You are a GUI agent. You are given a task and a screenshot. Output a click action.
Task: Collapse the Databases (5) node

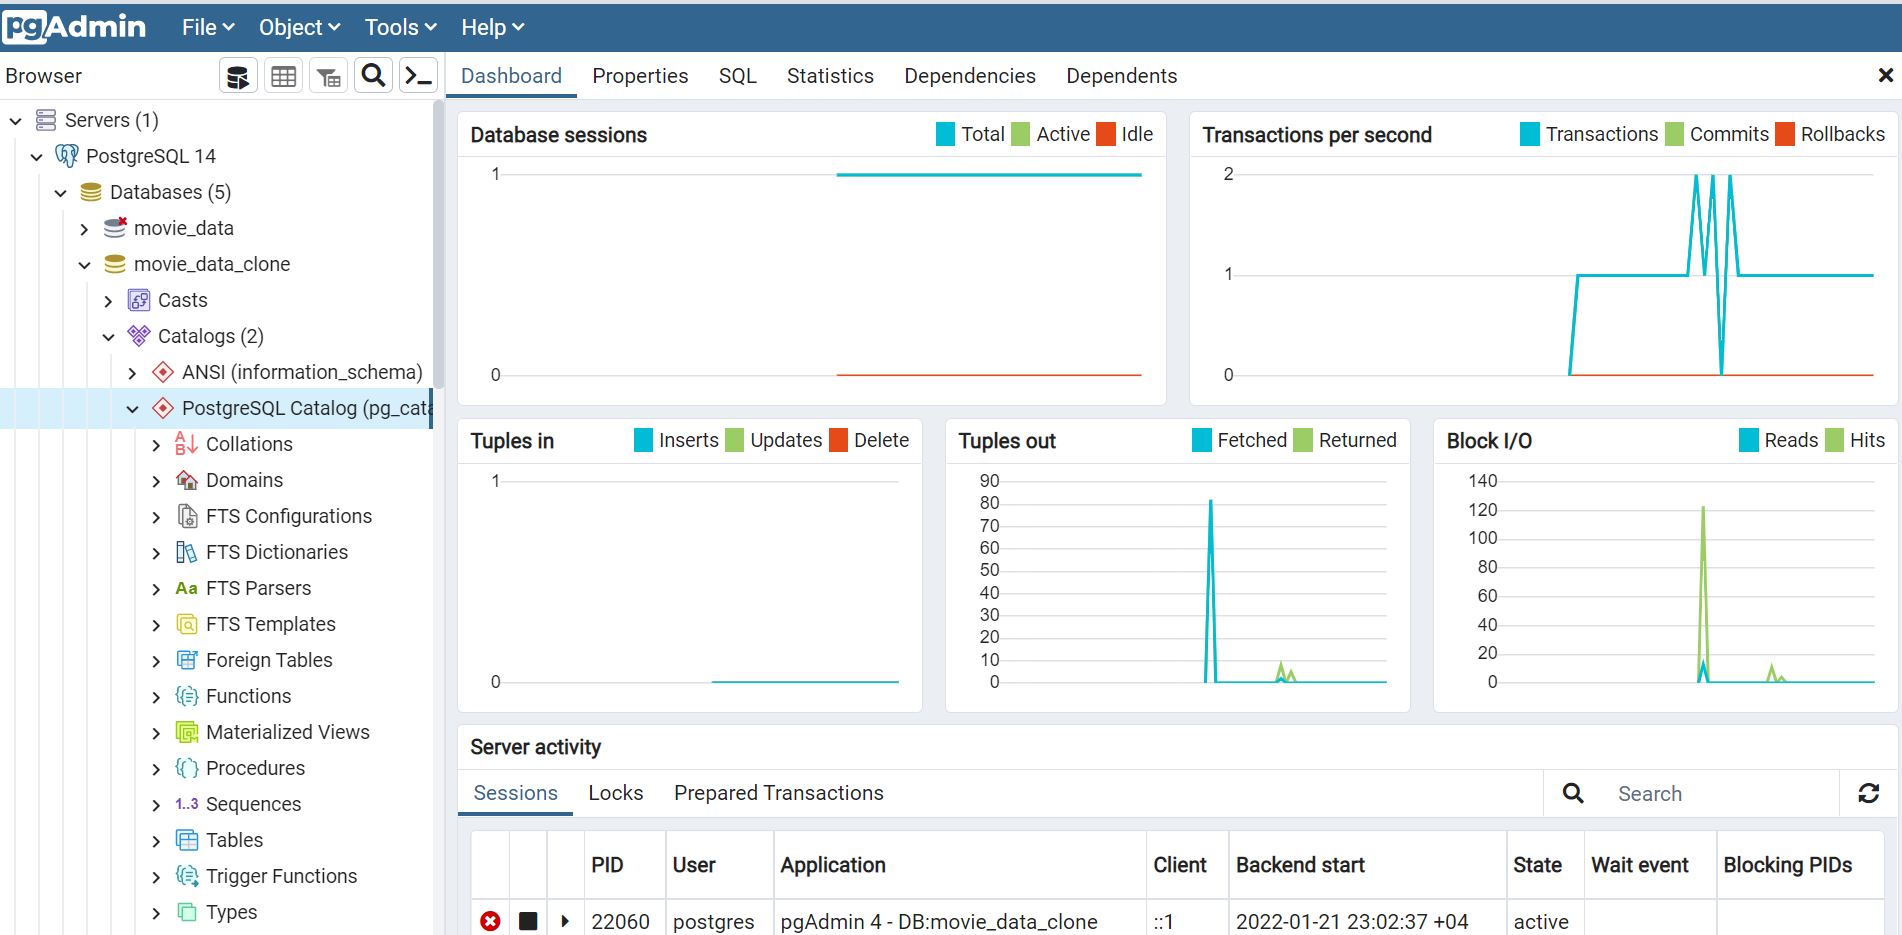61,193
